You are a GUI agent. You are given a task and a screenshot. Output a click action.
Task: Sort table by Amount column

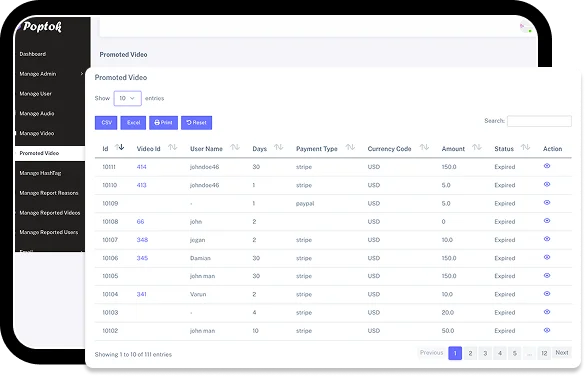coord(476,148)
